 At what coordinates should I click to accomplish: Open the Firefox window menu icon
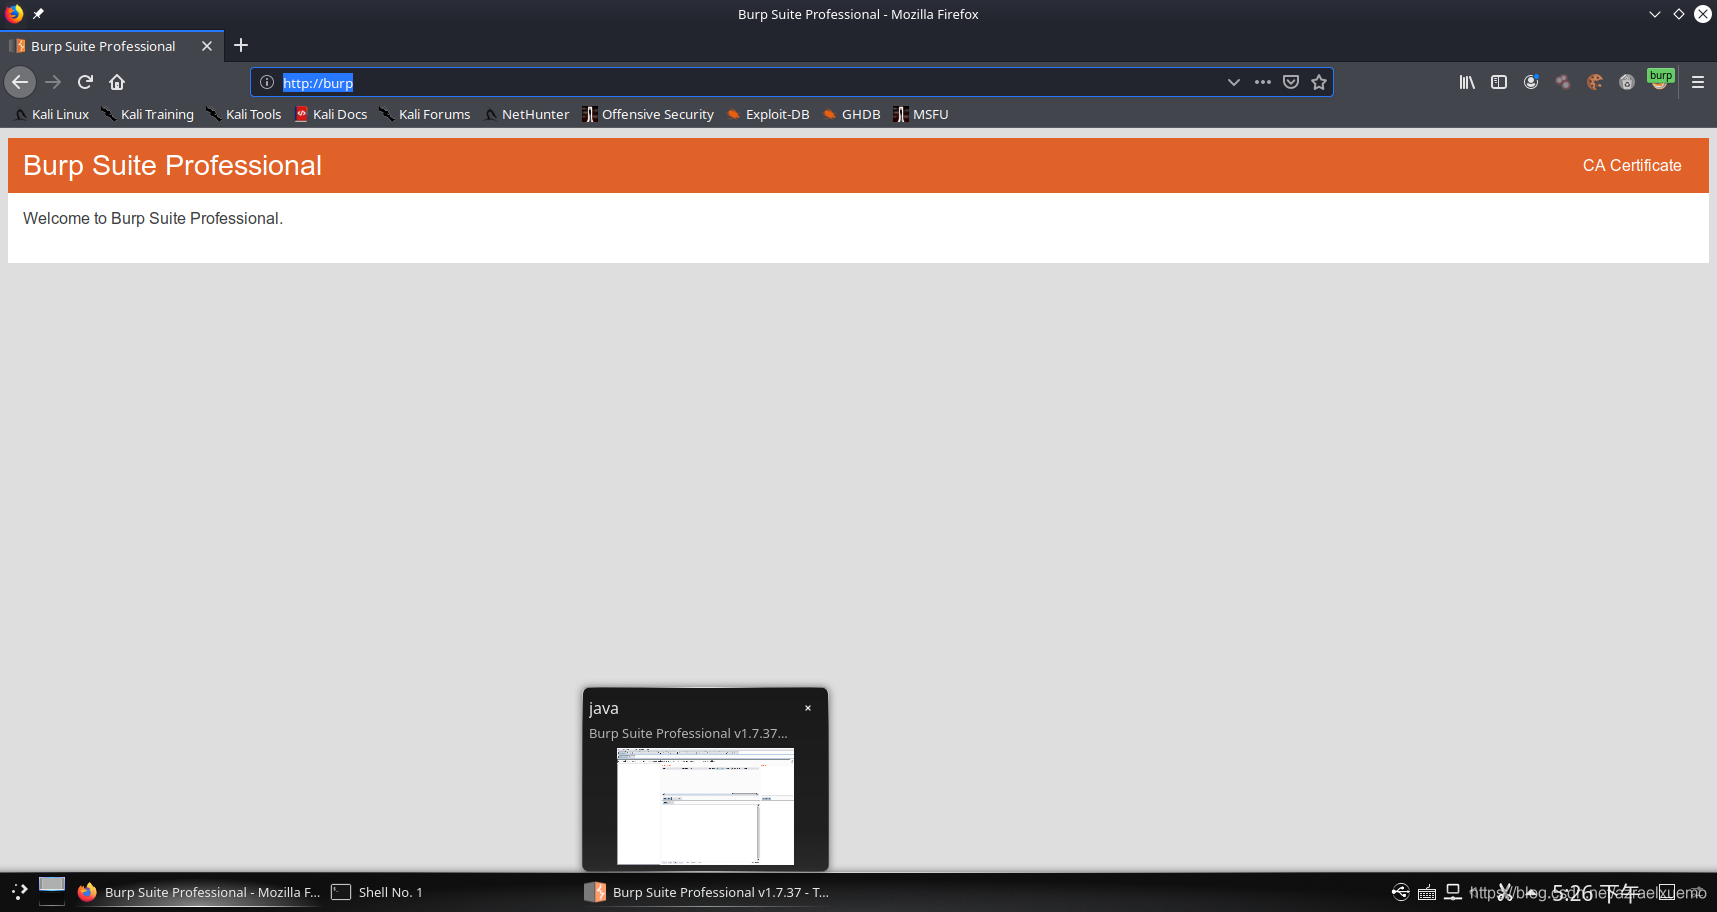14,14
